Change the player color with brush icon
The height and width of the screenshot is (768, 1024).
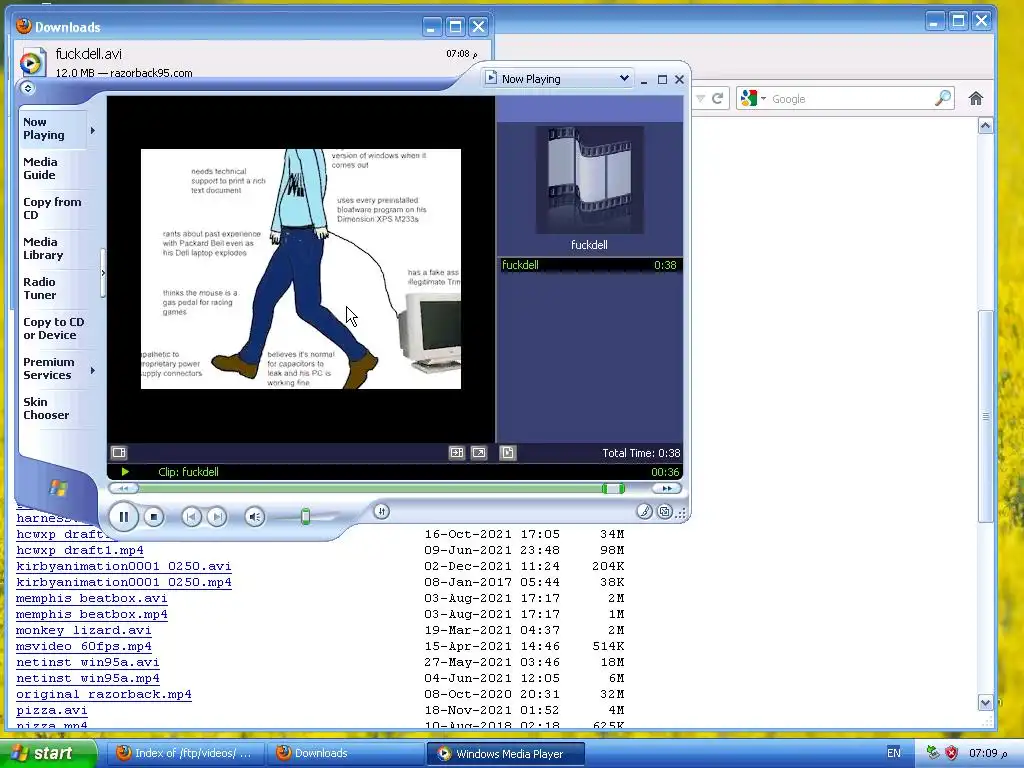click(x=644, y=512)
